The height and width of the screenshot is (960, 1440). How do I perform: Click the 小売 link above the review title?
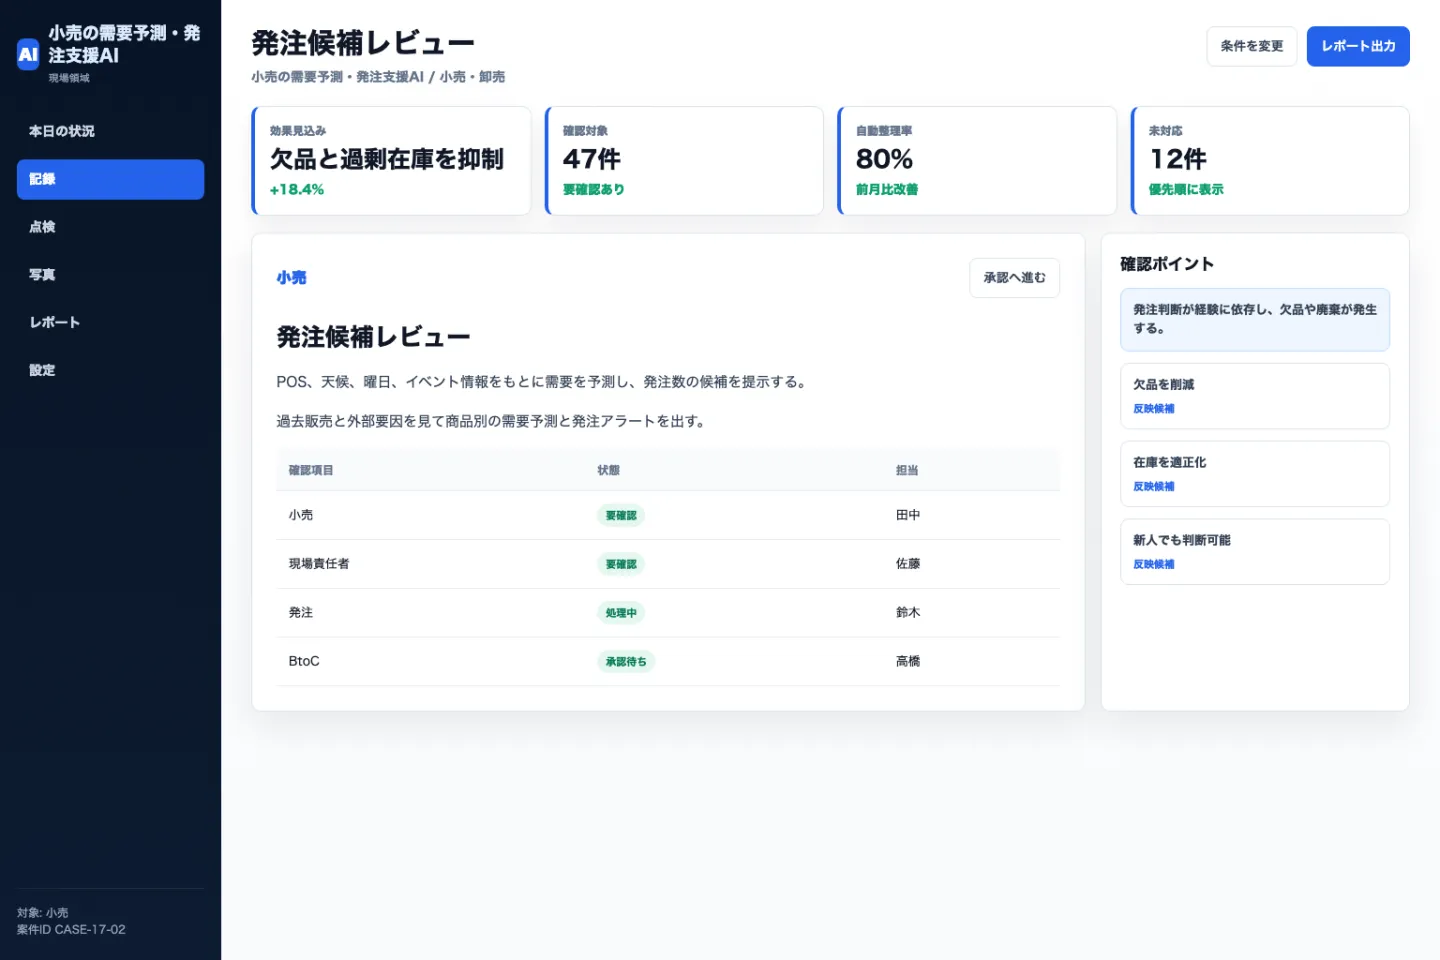pyautogui.click(x=291, y=278)
